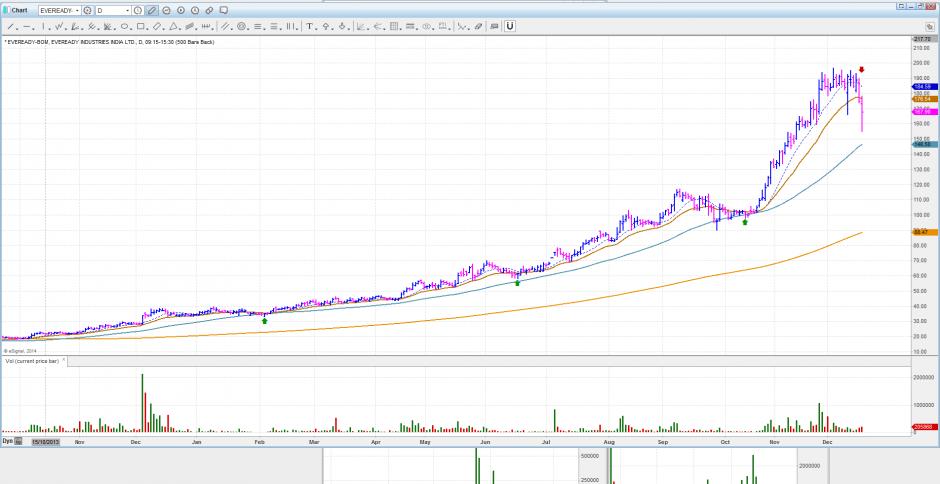Viewport: 940px width, 484px height.
Task: Select the vertical line tool
Action: click(x=43, y=26)
